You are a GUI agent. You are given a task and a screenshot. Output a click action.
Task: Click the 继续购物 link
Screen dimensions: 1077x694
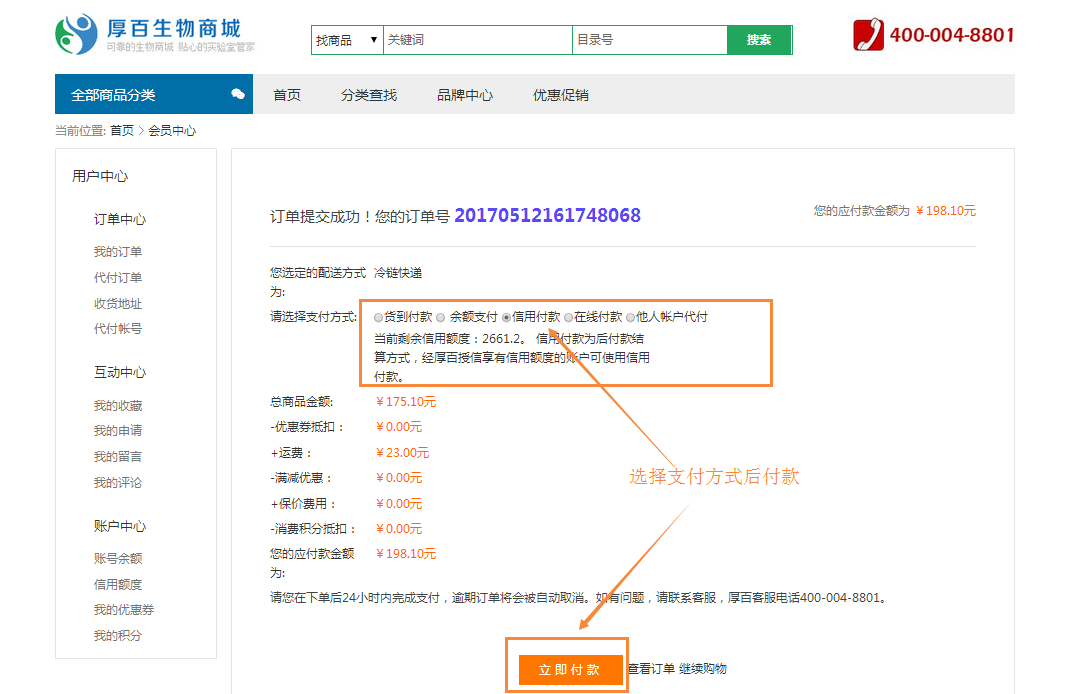click(703, 669)
